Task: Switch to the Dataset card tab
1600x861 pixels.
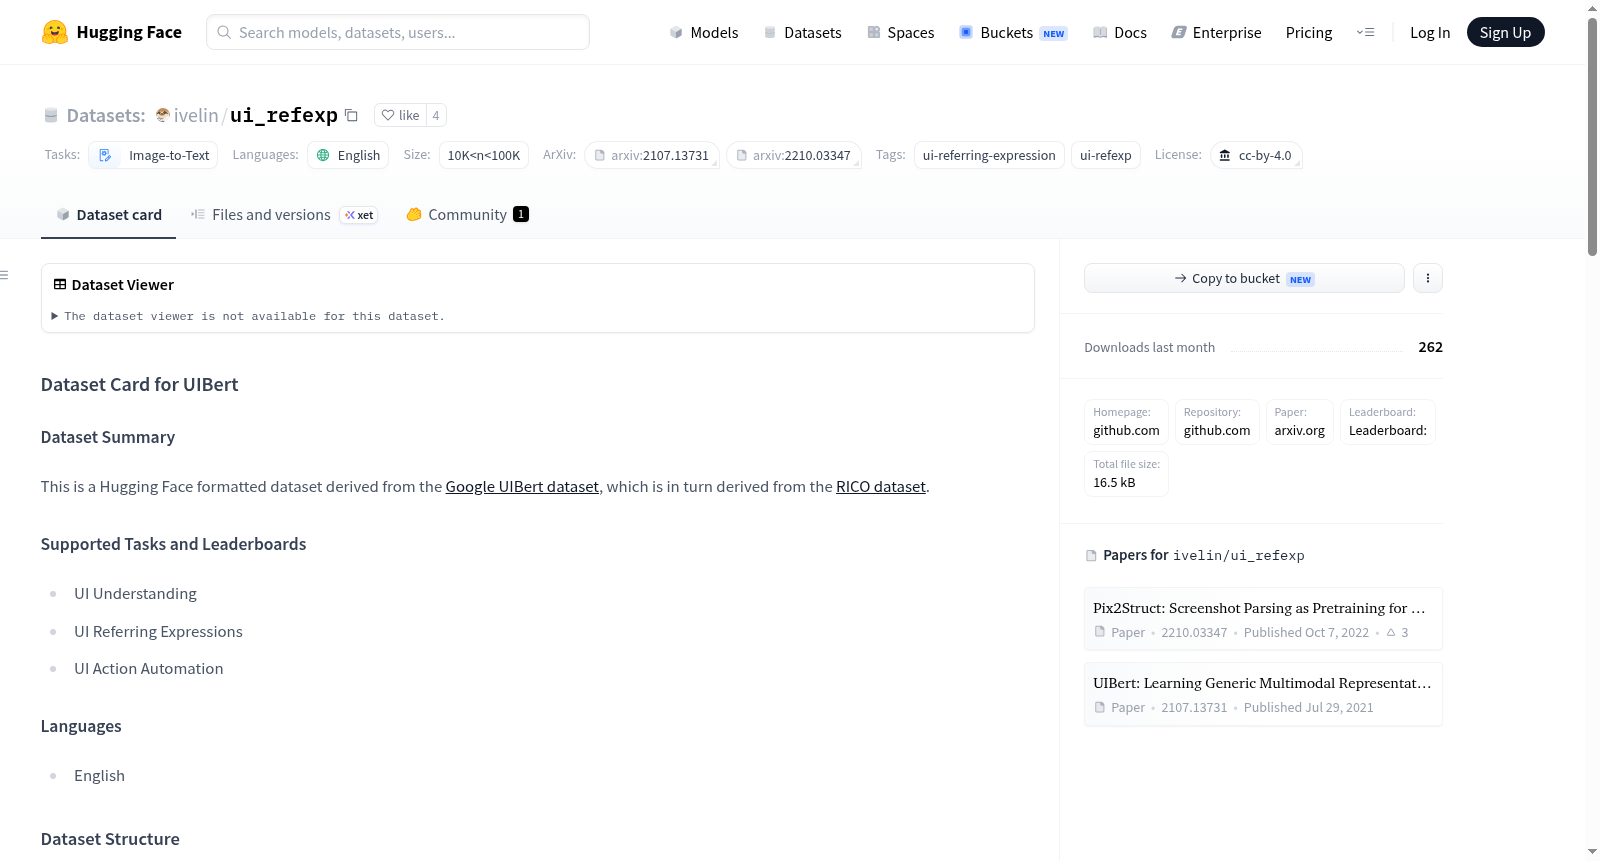Action: pyautogui.click(x=109, y=214)
